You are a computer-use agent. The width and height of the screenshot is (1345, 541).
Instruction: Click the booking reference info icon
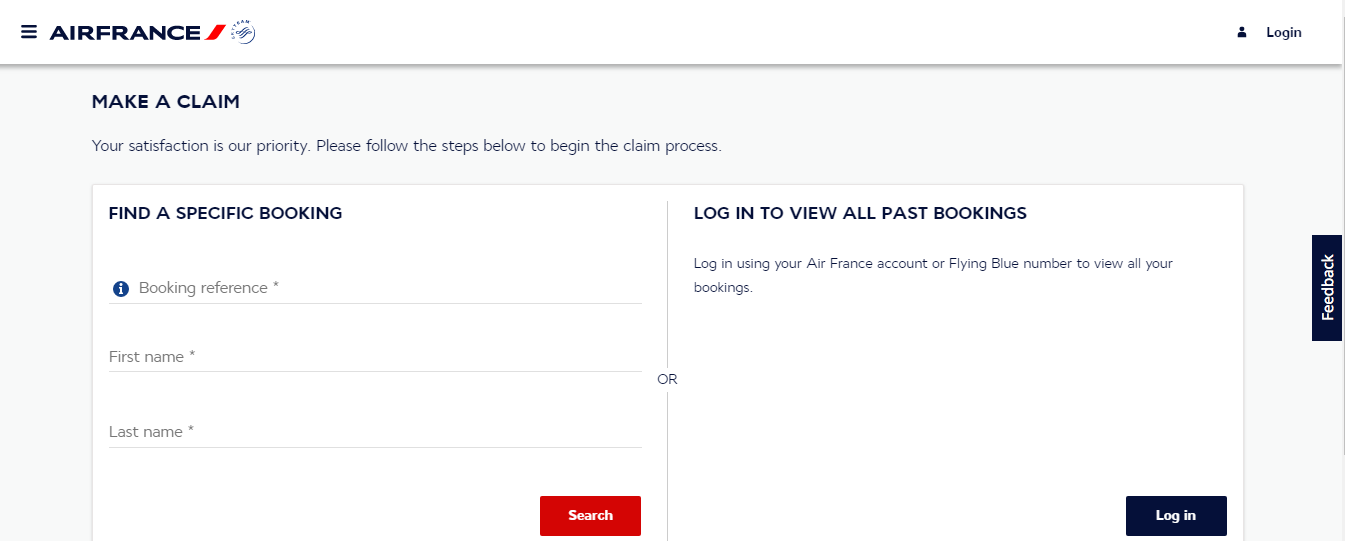click(x=121, y=289)
